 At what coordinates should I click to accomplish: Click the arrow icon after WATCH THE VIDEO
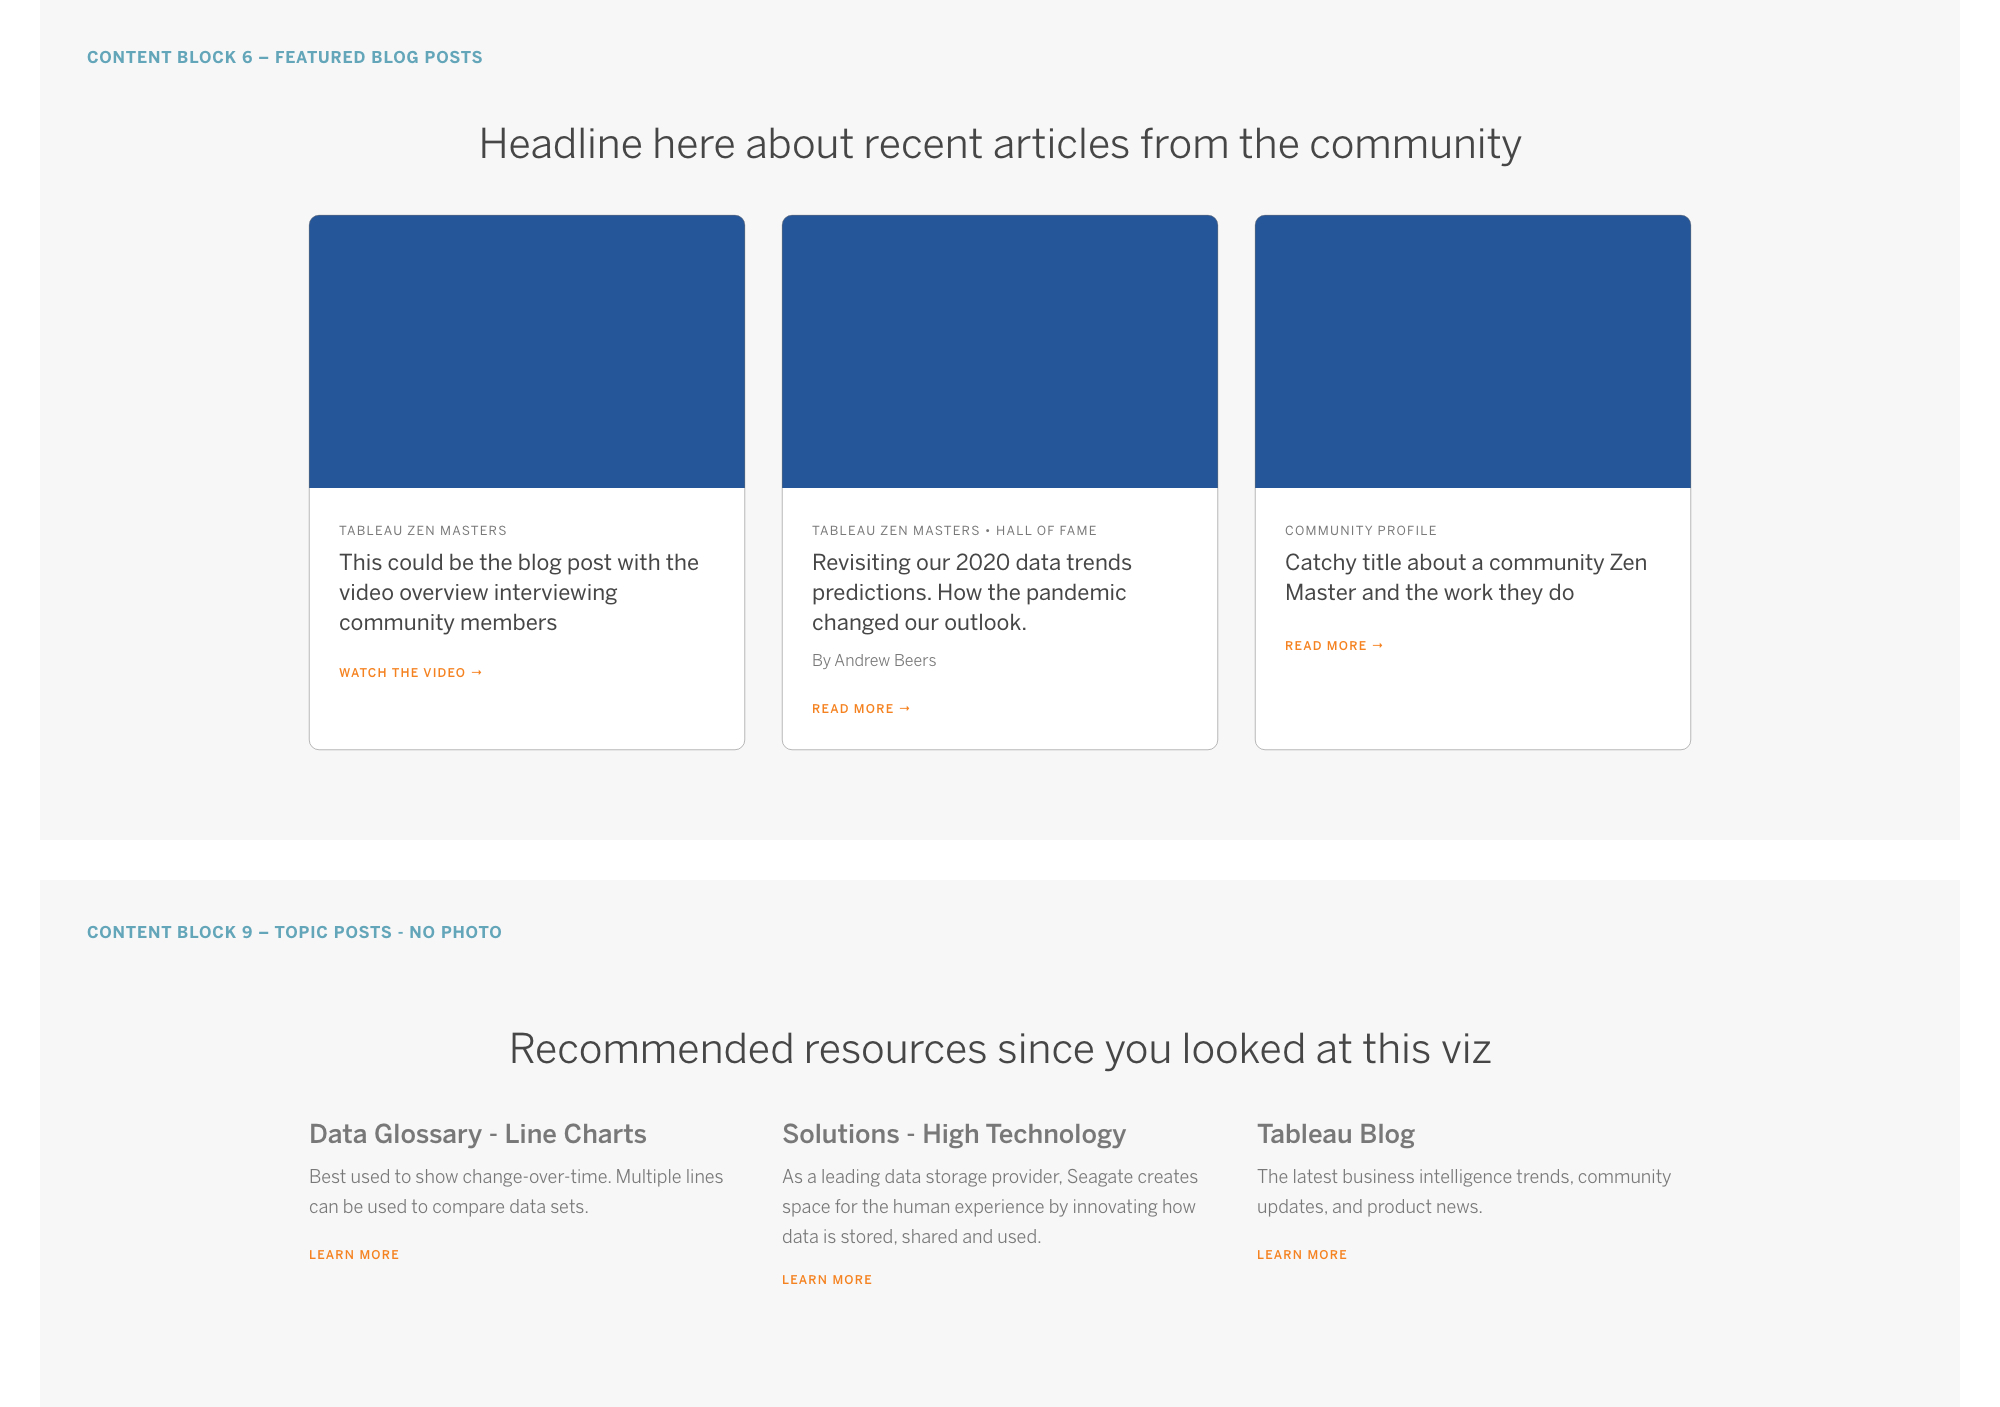click(477, 672)
